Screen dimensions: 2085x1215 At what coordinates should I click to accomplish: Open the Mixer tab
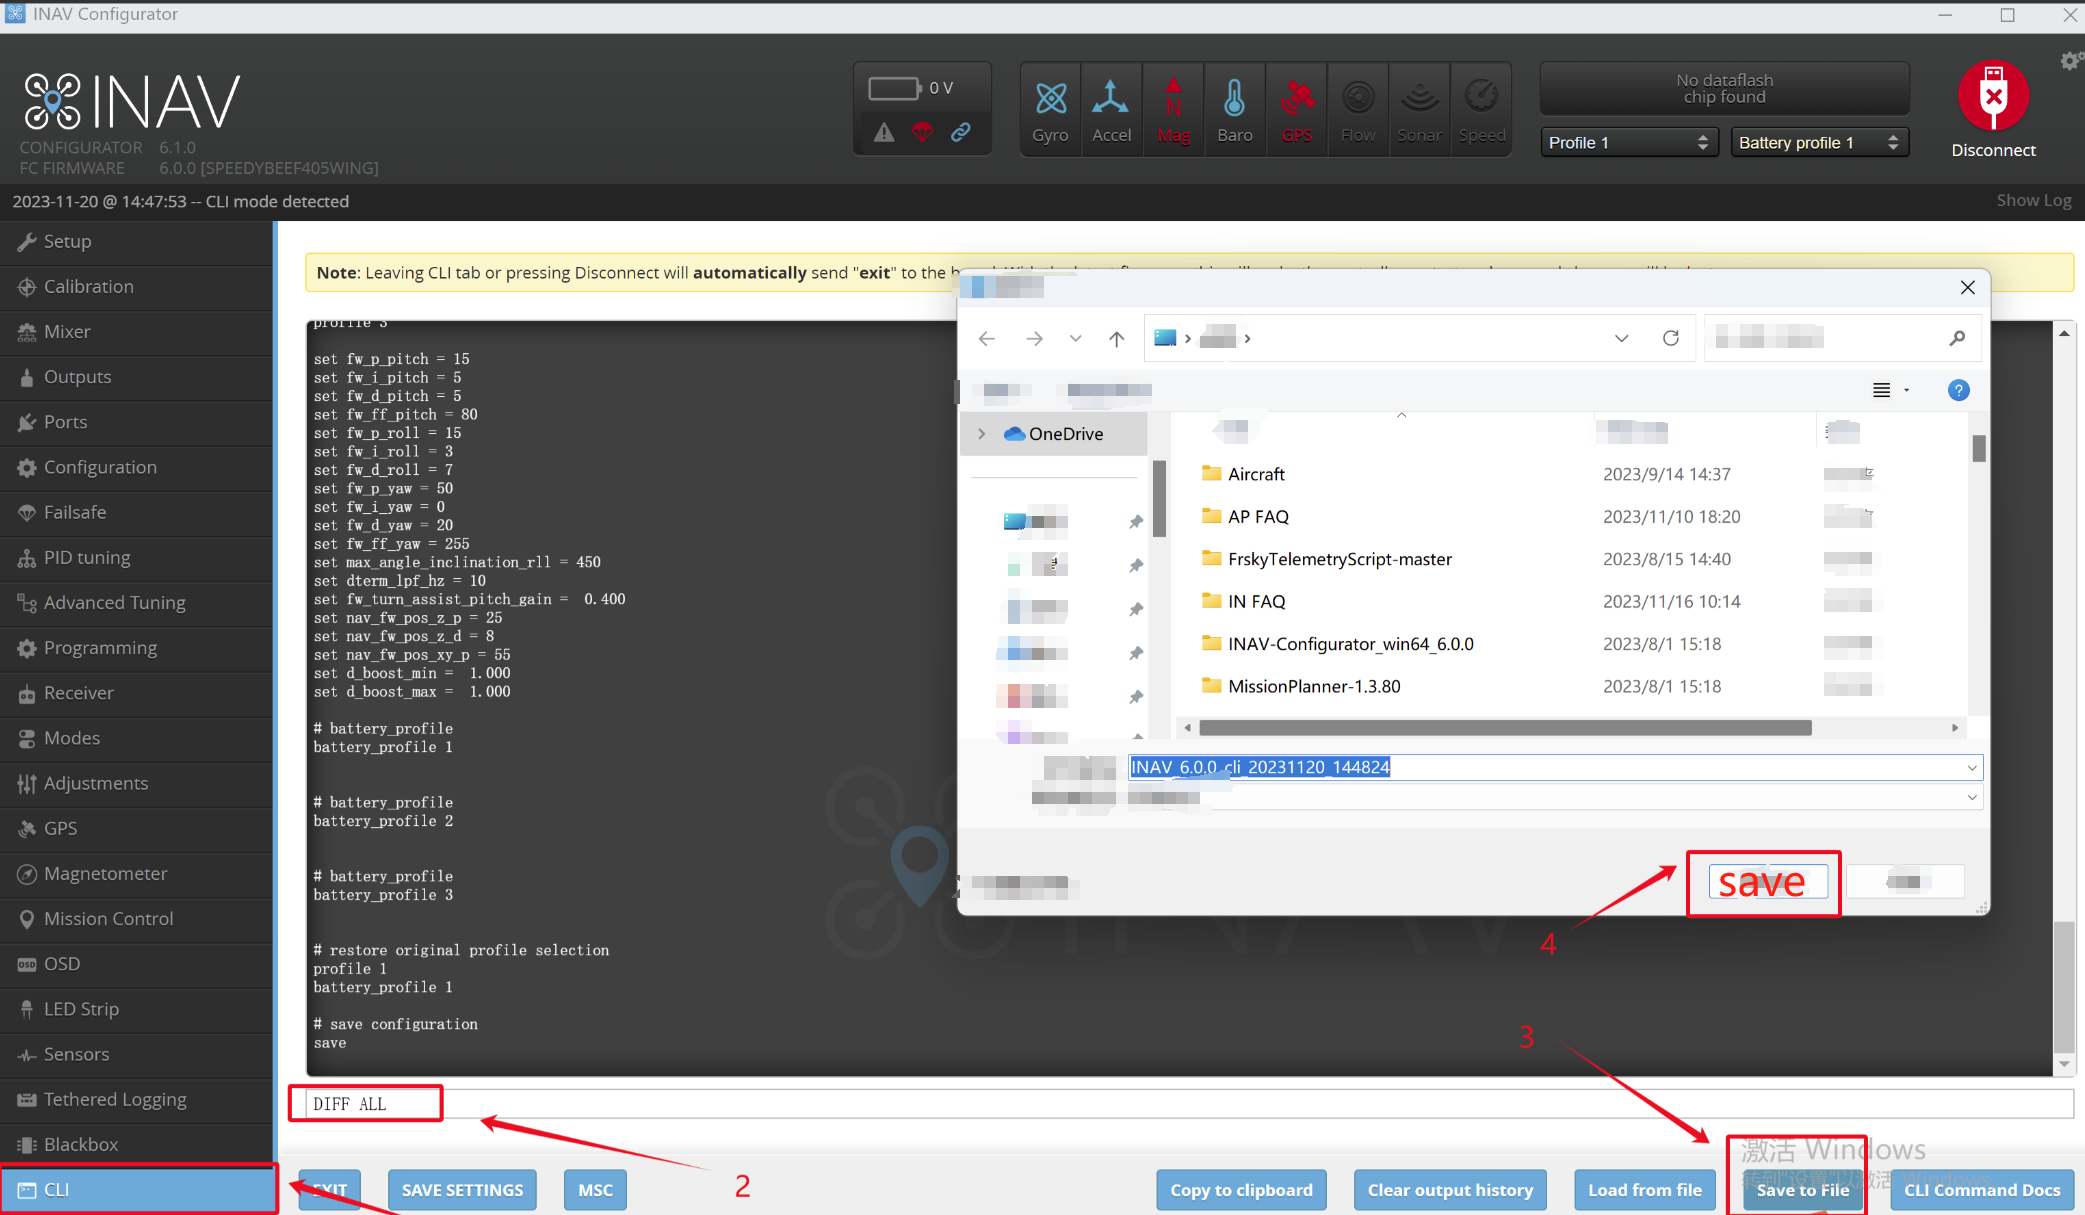tap(137, 331)
